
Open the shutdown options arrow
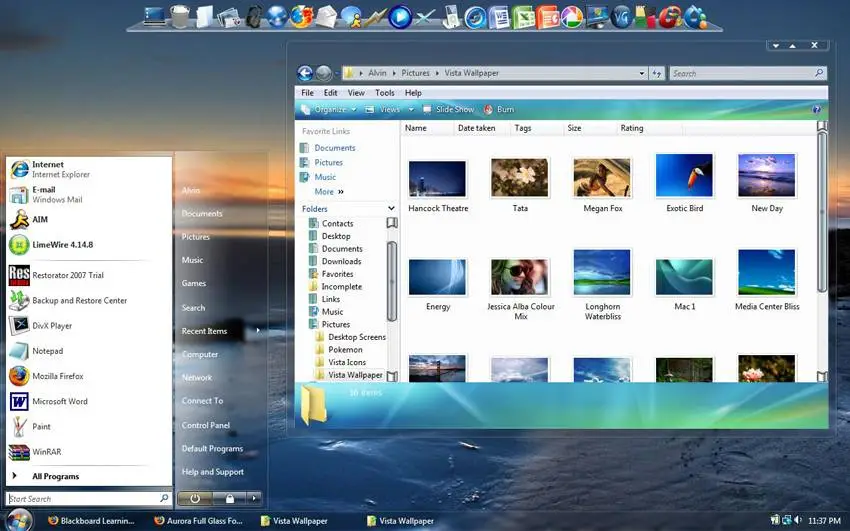tap(254, 498)
